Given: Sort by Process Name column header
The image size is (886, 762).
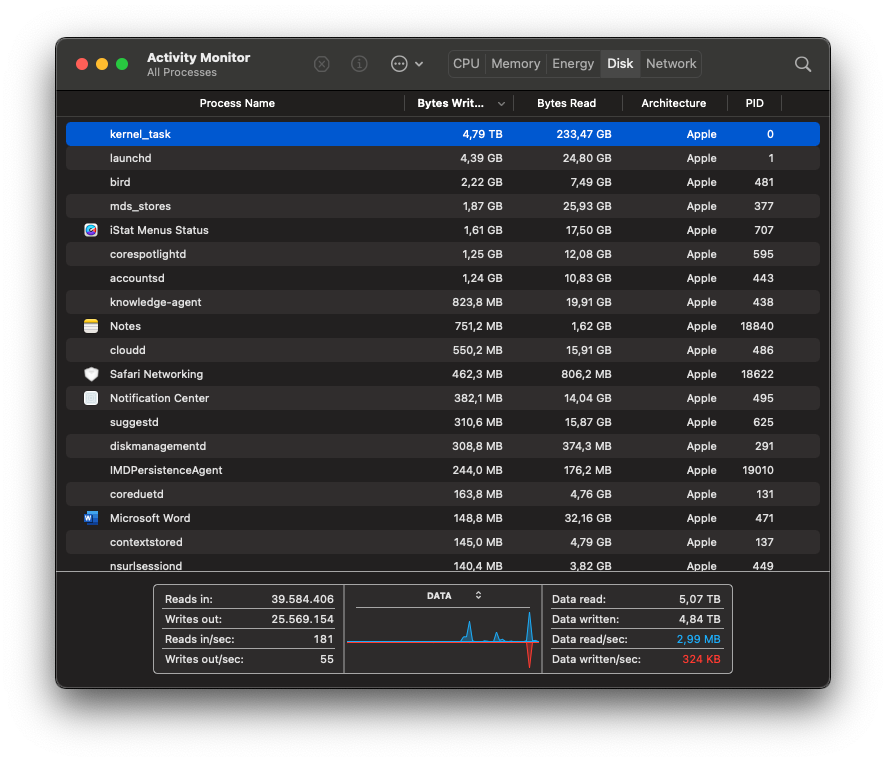Looking at the screenshot, I should [237, 103].
